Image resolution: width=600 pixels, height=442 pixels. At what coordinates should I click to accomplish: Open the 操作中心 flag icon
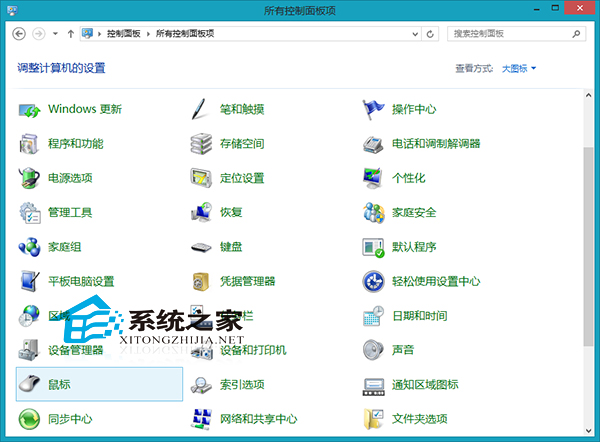pyautogui.click(x=373, y=109)
